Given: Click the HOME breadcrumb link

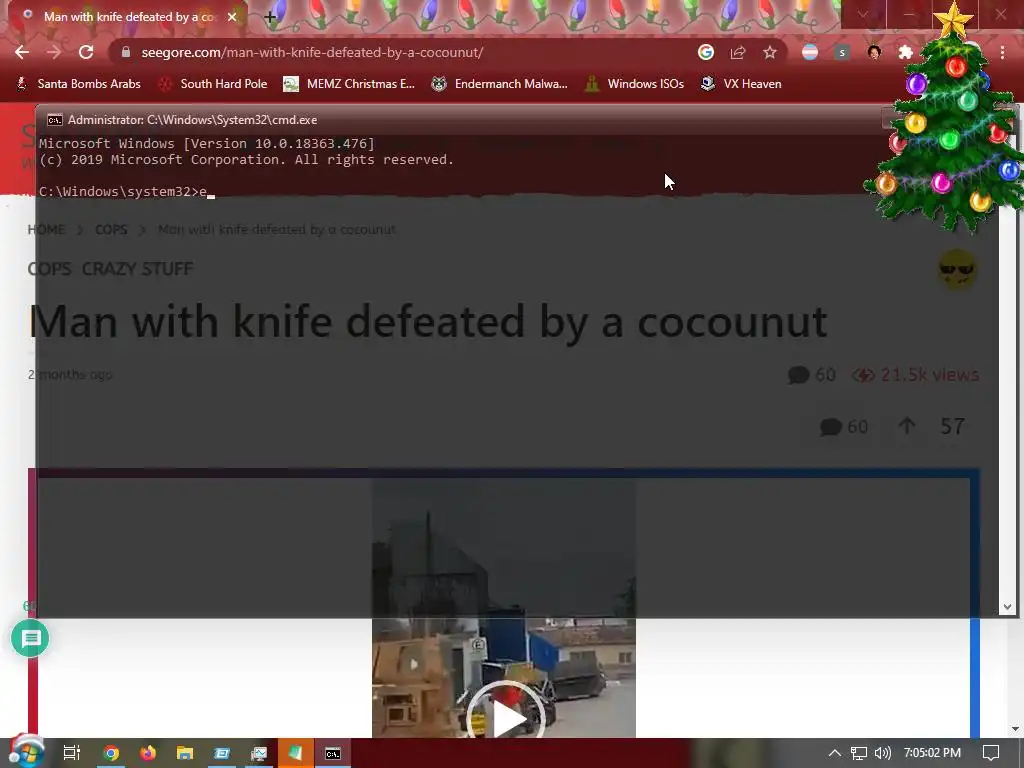Looking at the screenshot, I should pyautogui.click(x=46, y=230).
